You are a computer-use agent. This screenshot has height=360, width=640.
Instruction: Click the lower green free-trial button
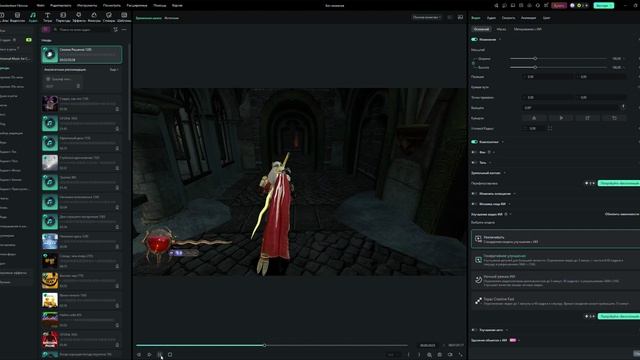[x=619, y=316]
